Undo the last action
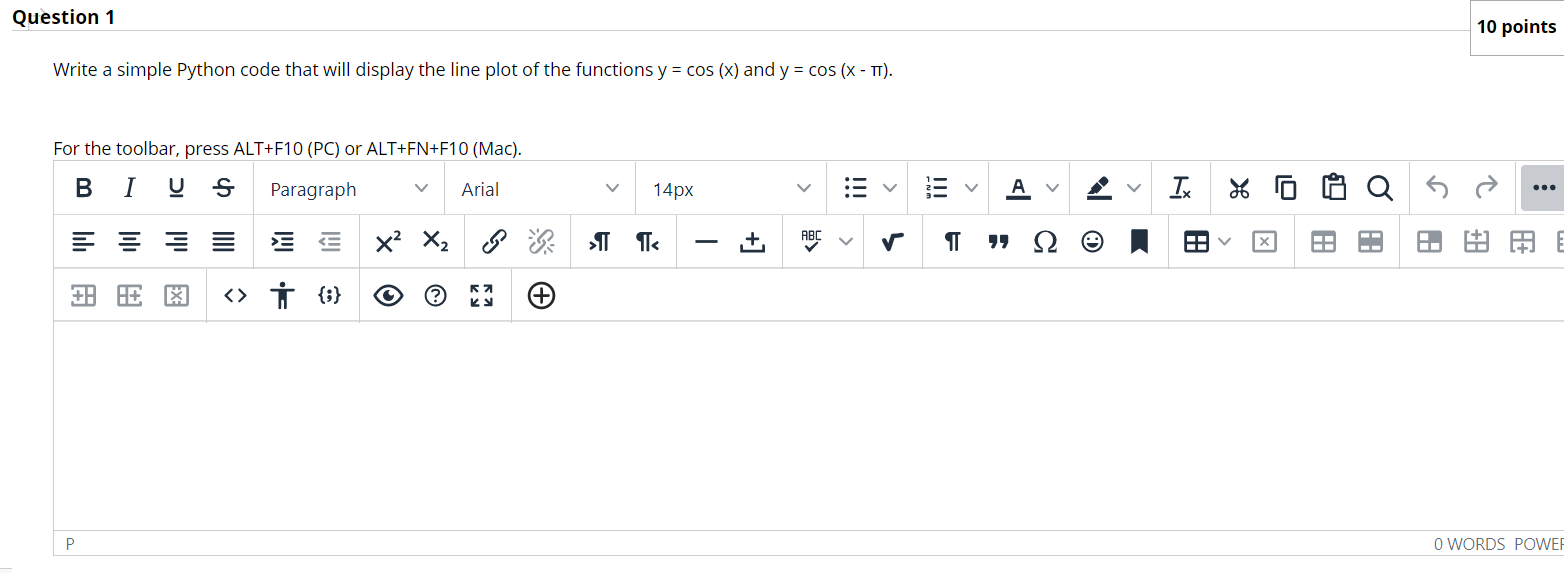Viewport: 1564px width, 573px height. (x=1437, y=188)
